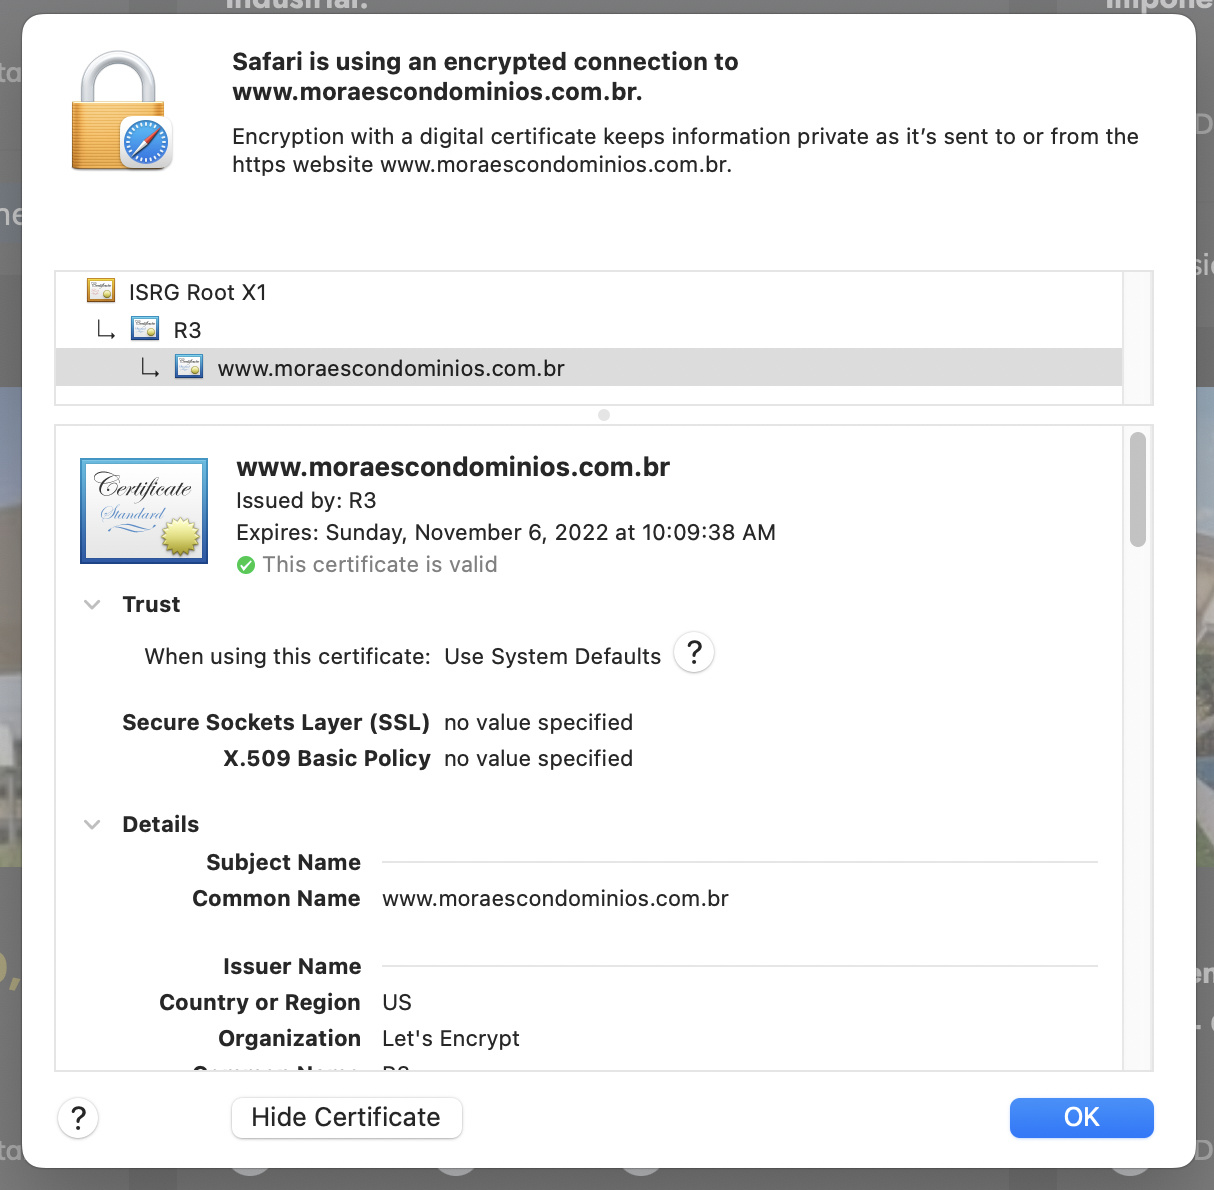This screenshot has width=1214, height=1190.
Task: Collapse the Details section
Action: (92, 824)
